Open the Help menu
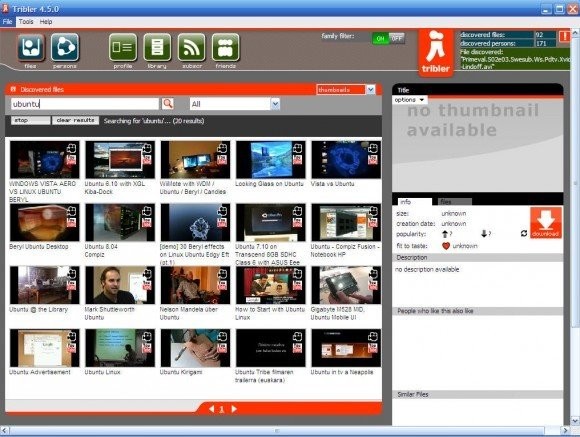This screenshot has height=437, width=580. click(x=46, y=21)
